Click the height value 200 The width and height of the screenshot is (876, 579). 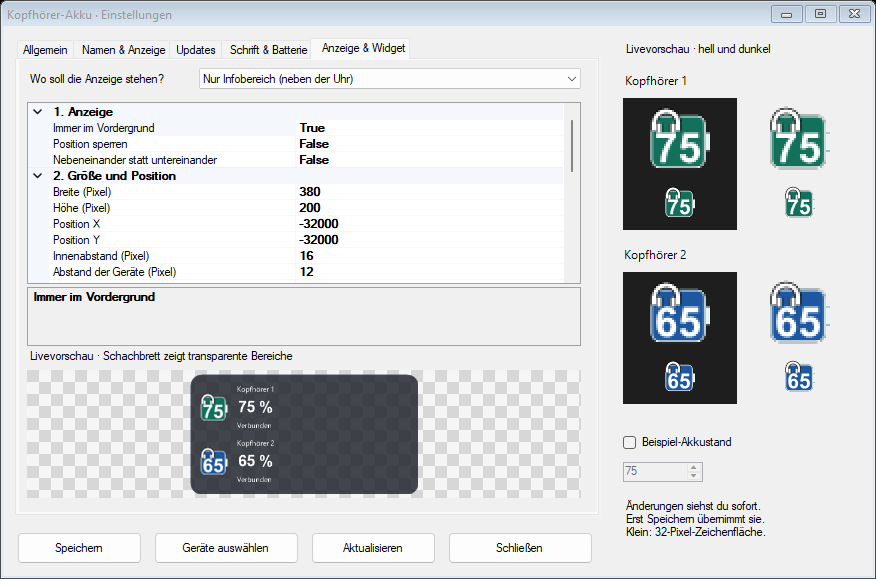click(310, 208)
